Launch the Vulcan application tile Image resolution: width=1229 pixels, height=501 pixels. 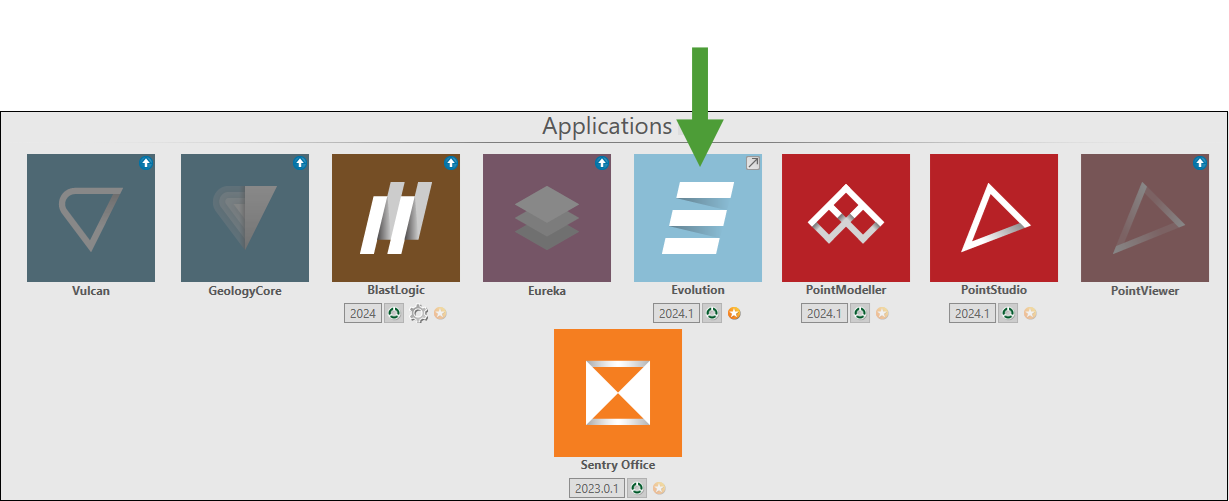point(91,218)
